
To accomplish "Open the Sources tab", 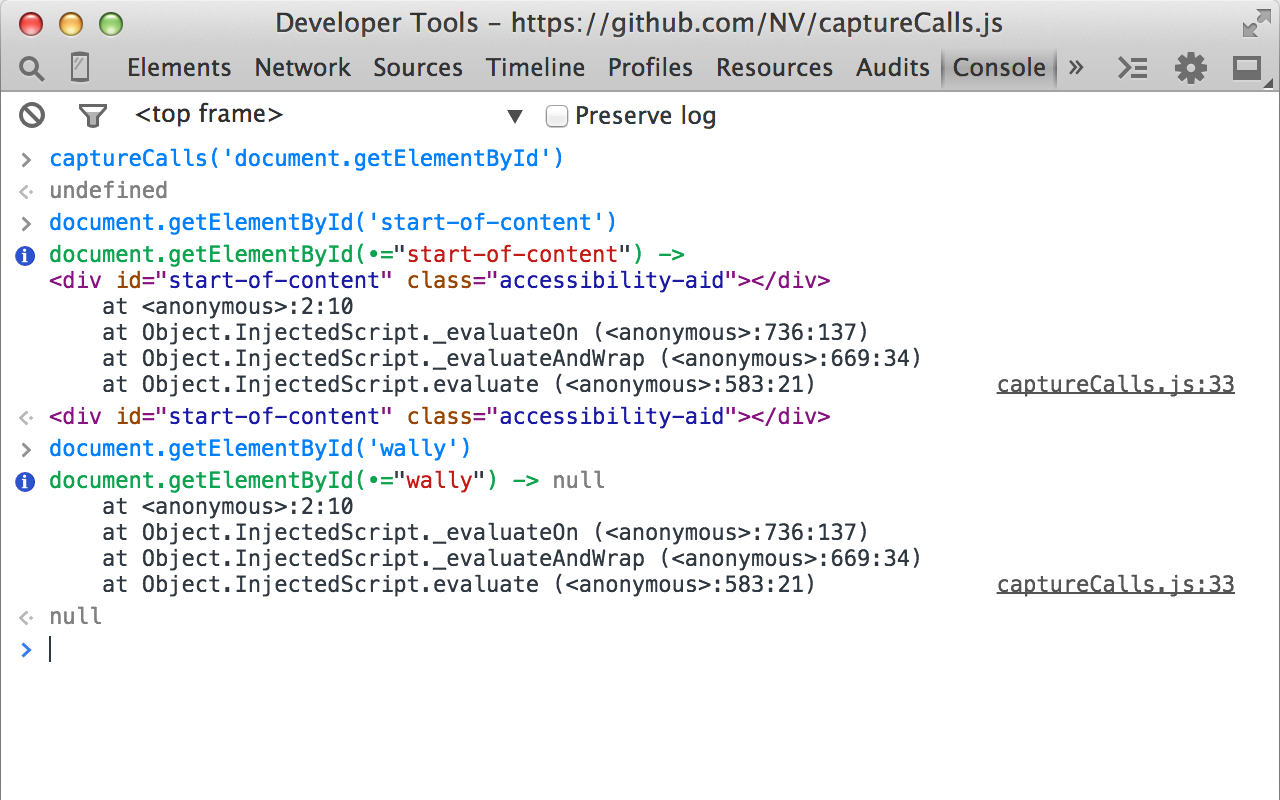I will 418,67.
